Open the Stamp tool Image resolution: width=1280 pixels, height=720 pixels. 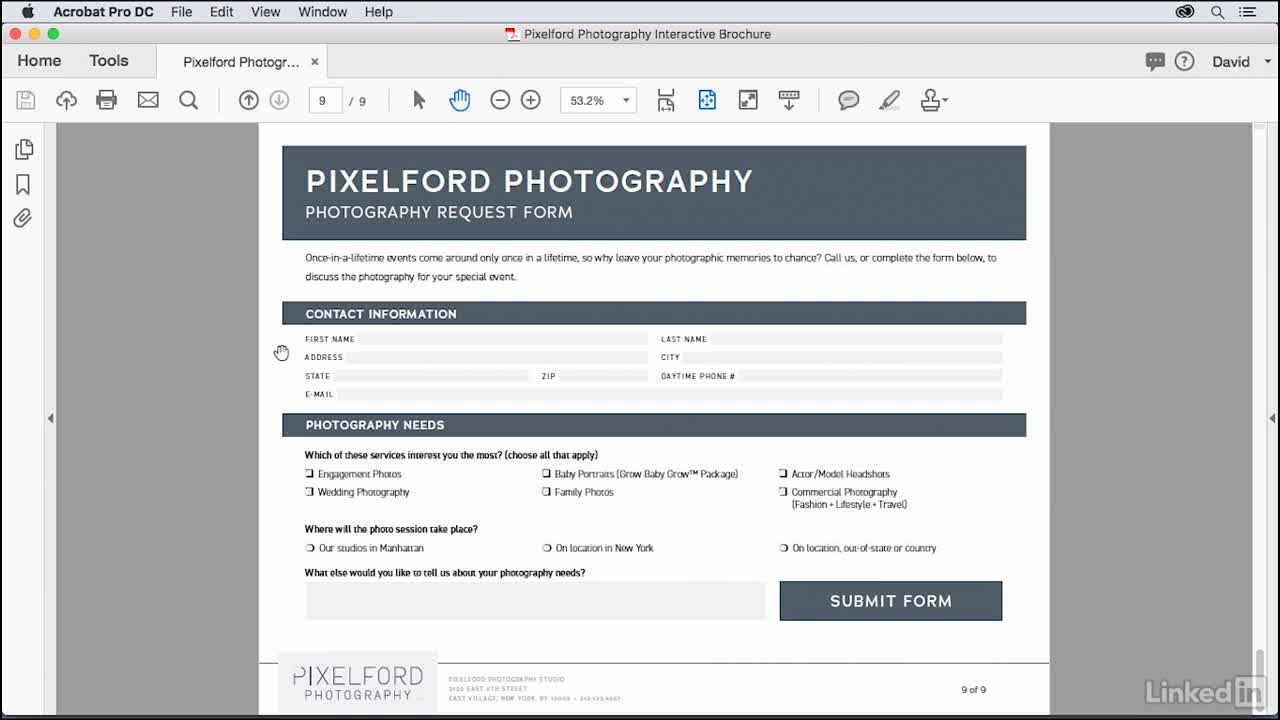(x=929, y=100)
